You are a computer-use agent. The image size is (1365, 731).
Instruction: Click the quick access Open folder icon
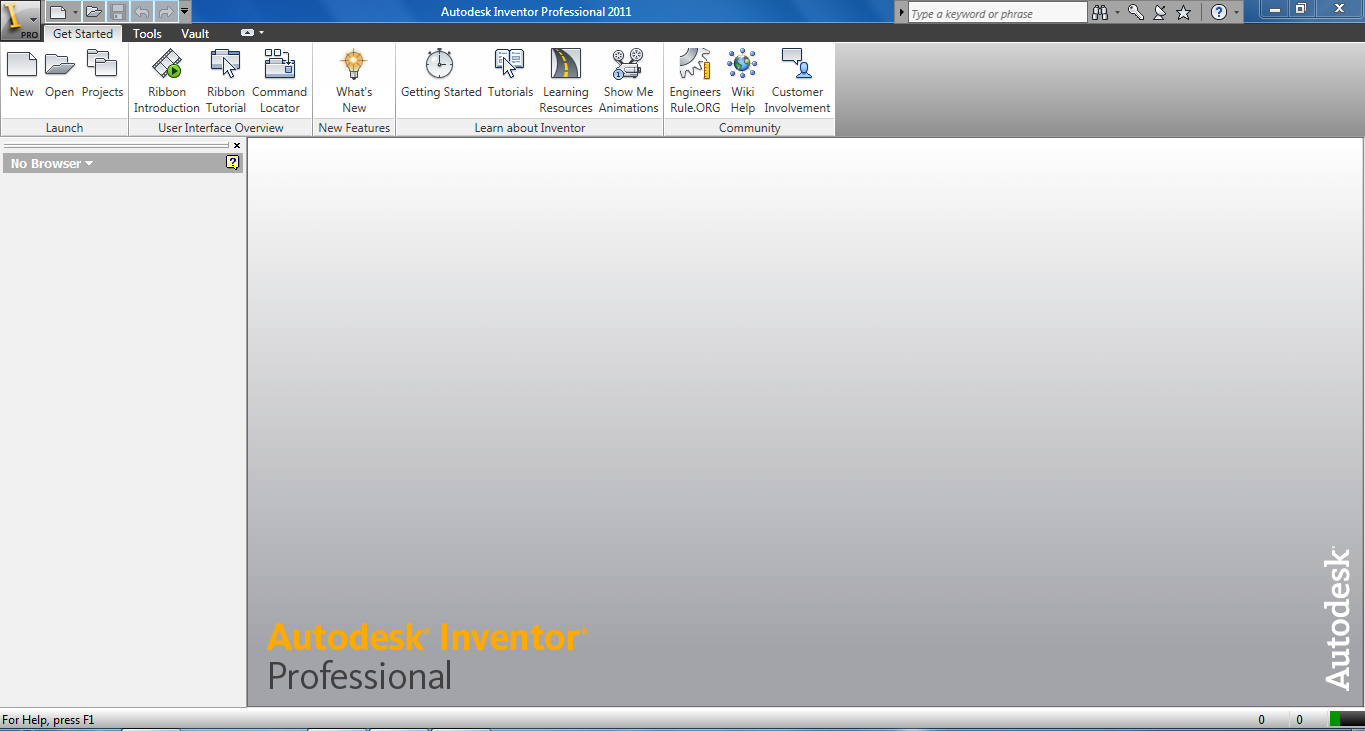[93, 12]
